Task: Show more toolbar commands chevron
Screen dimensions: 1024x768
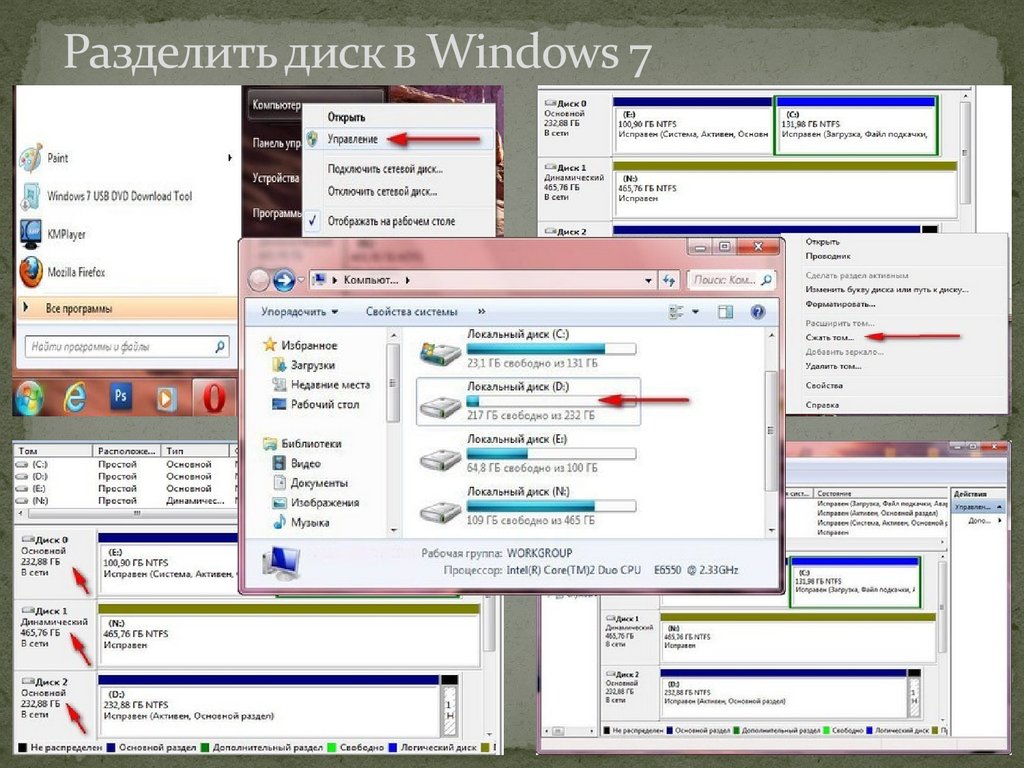Action: click(482, 312)
